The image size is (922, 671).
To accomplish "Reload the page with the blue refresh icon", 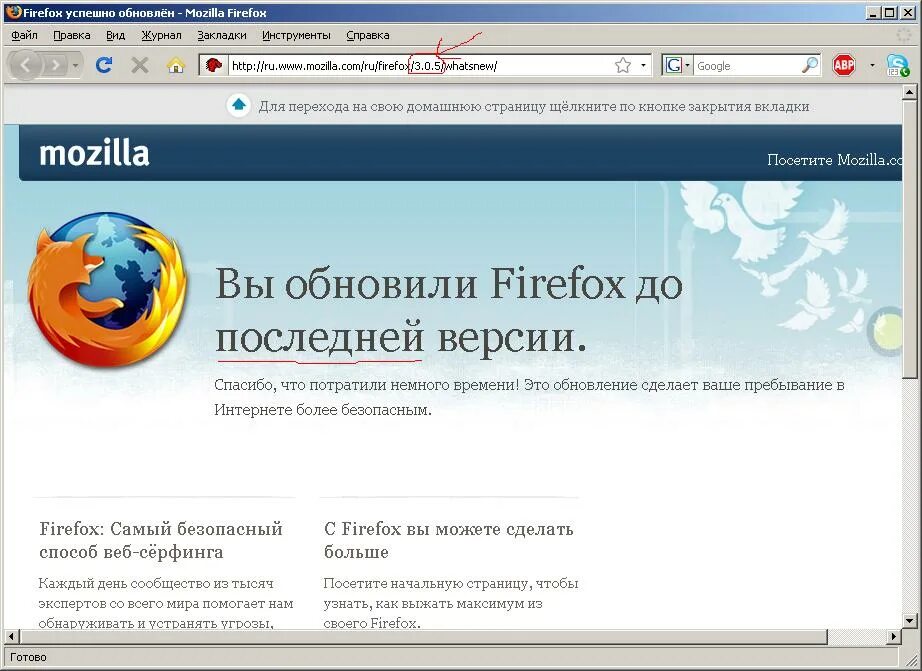I will (x=104, y=65).
